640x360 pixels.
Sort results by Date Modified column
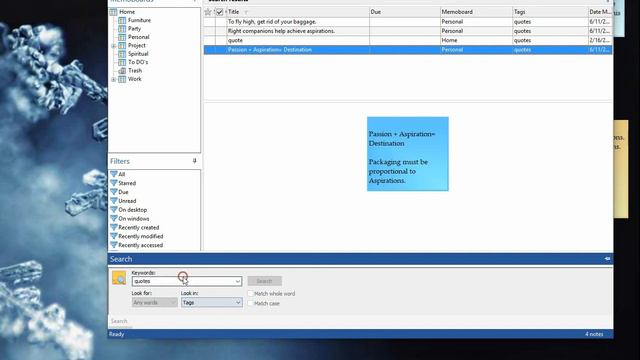600,12
